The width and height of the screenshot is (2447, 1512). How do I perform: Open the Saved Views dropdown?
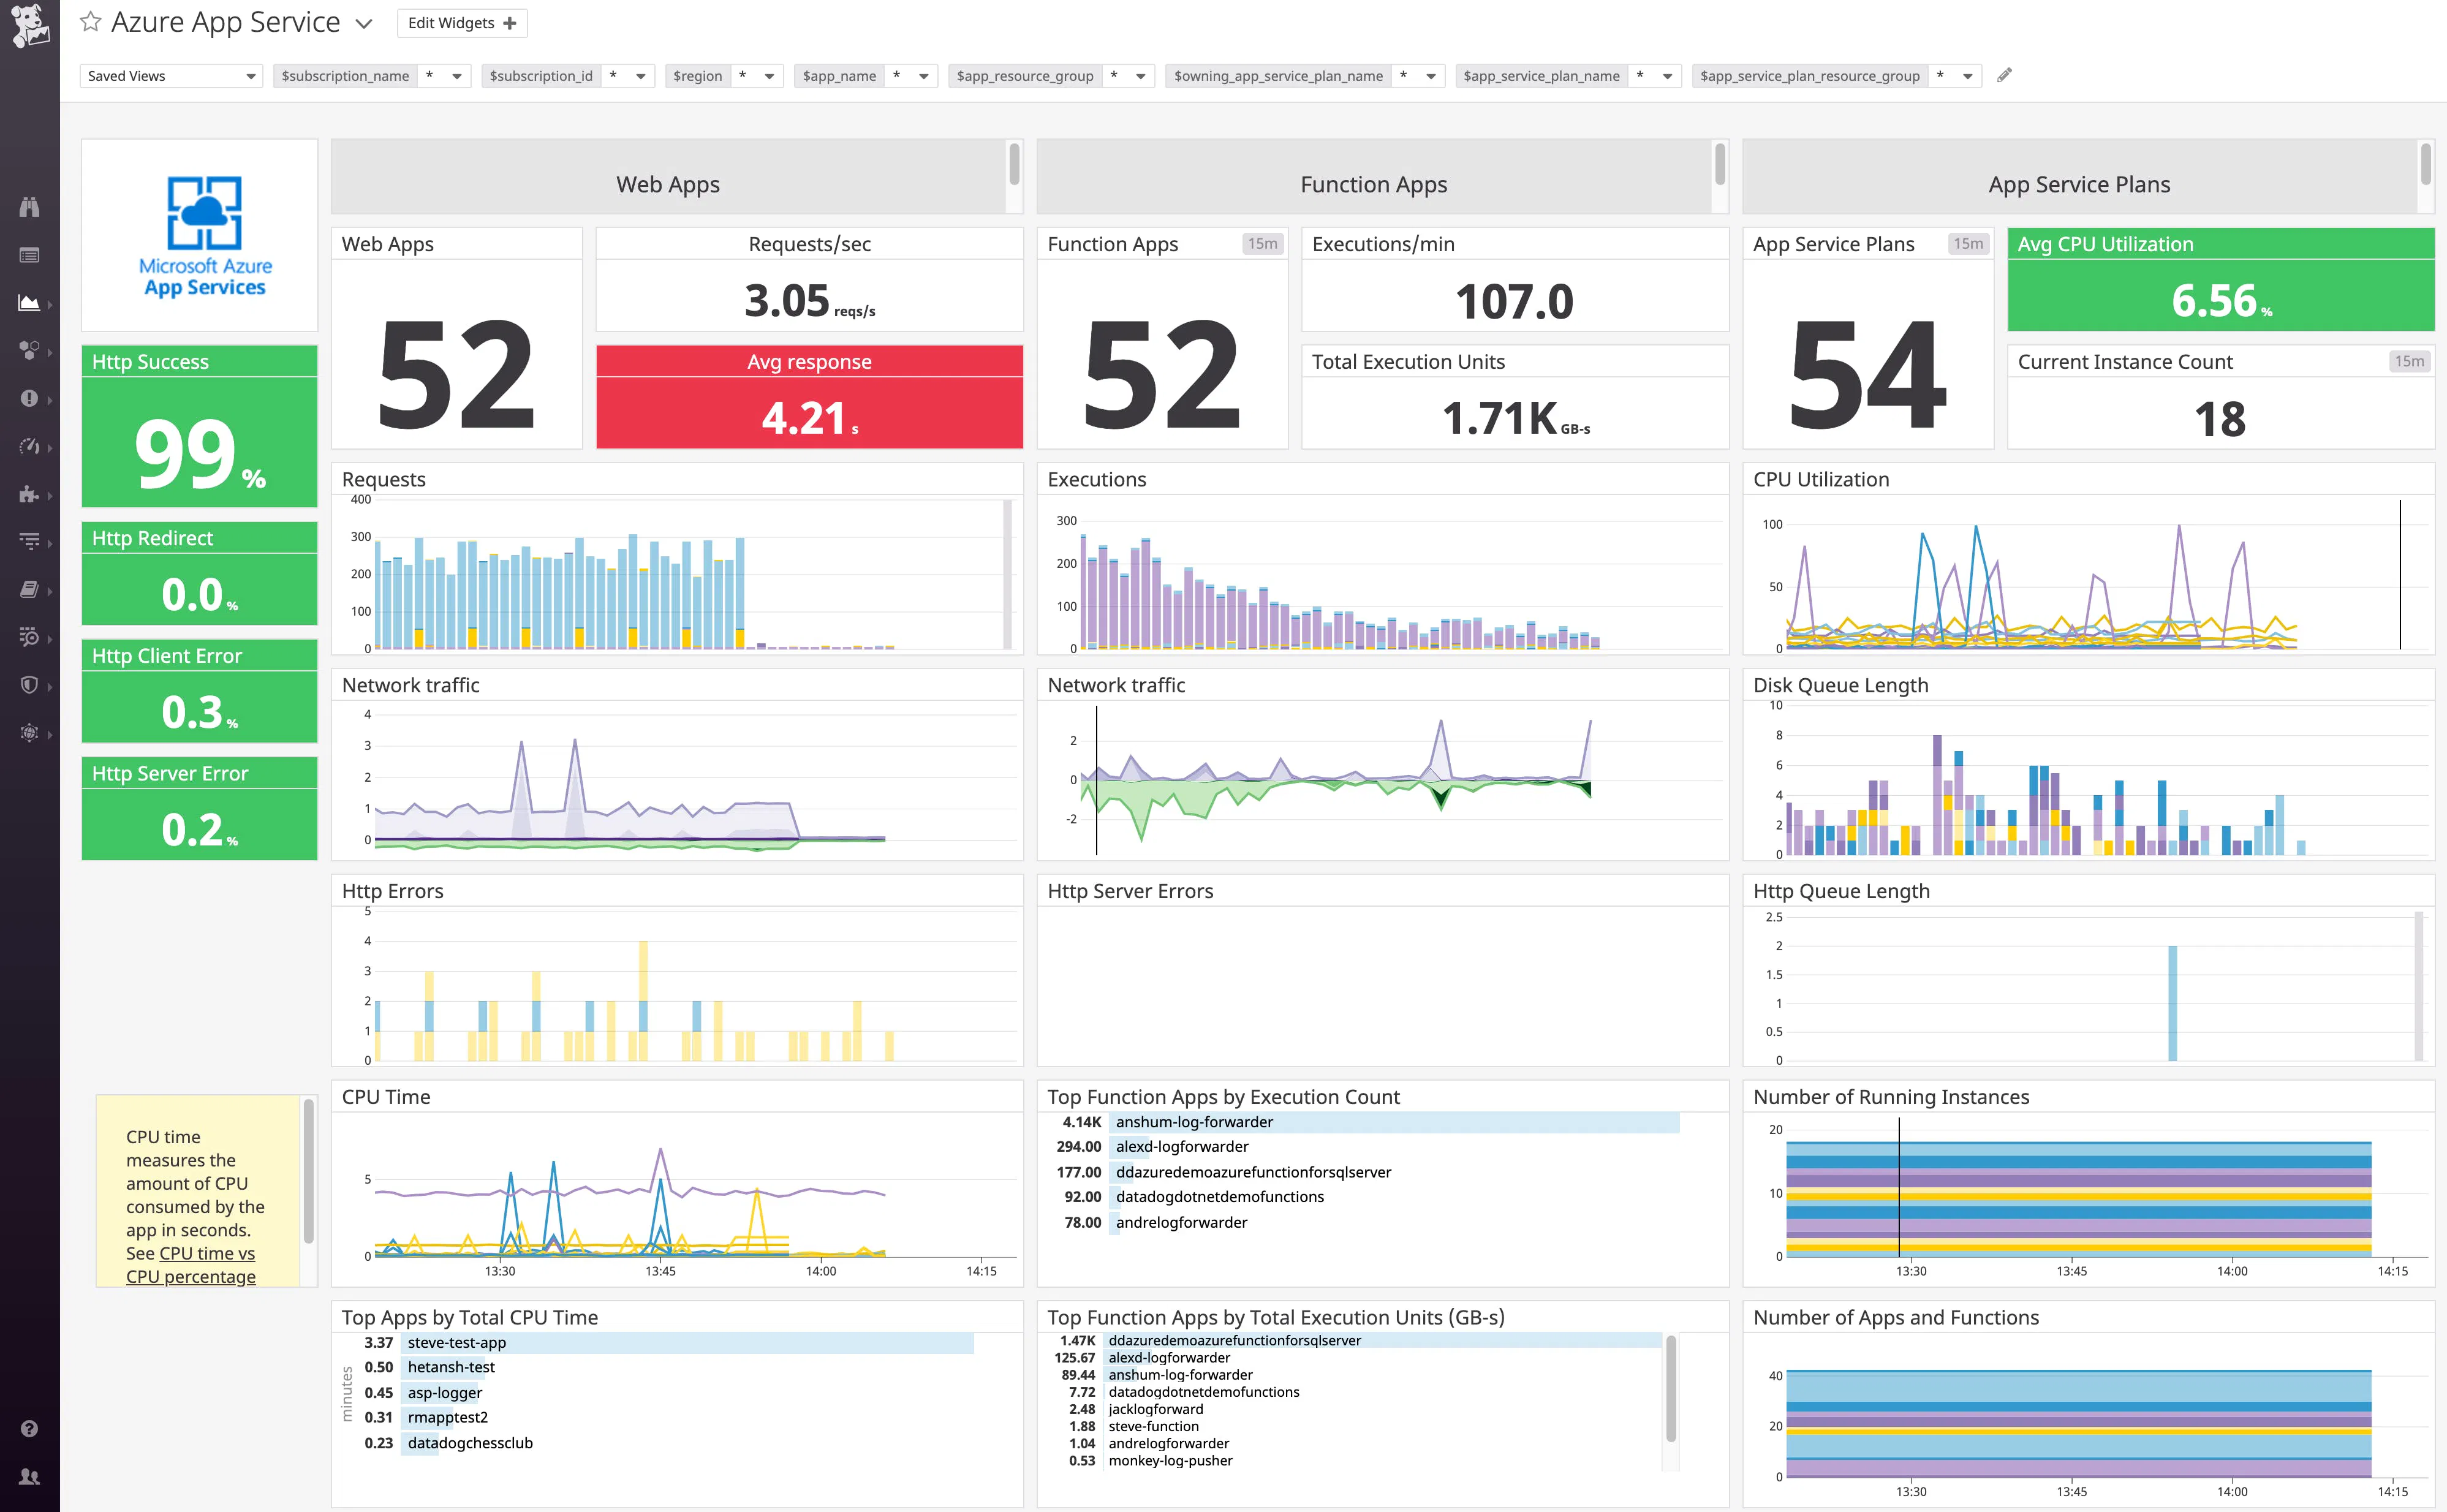point(170,75)
